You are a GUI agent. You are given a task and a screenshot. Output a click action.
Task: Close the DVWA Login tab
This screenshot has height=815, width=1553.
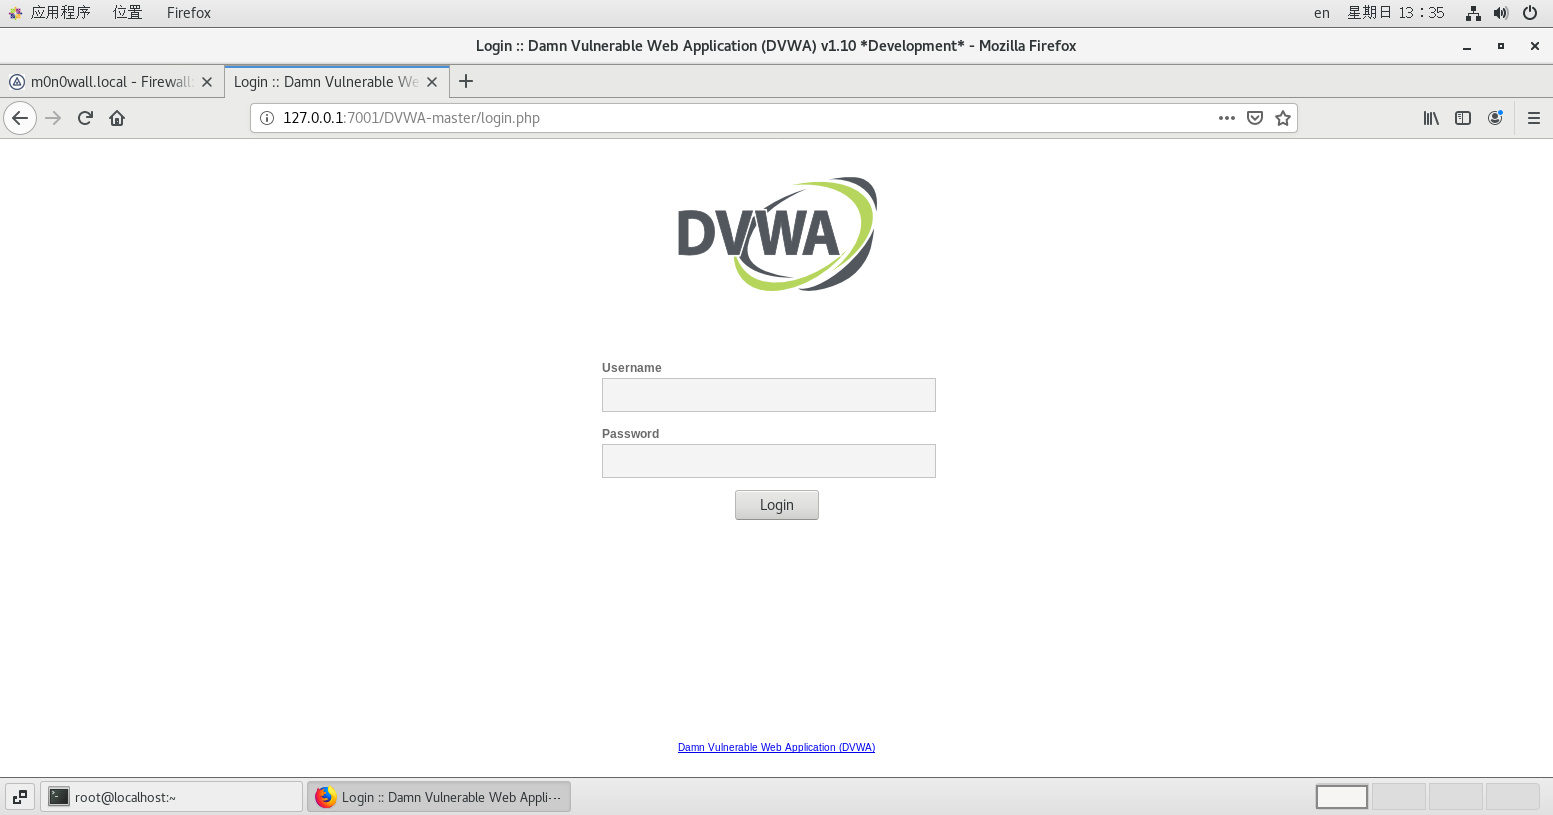(x=432, y=82)
